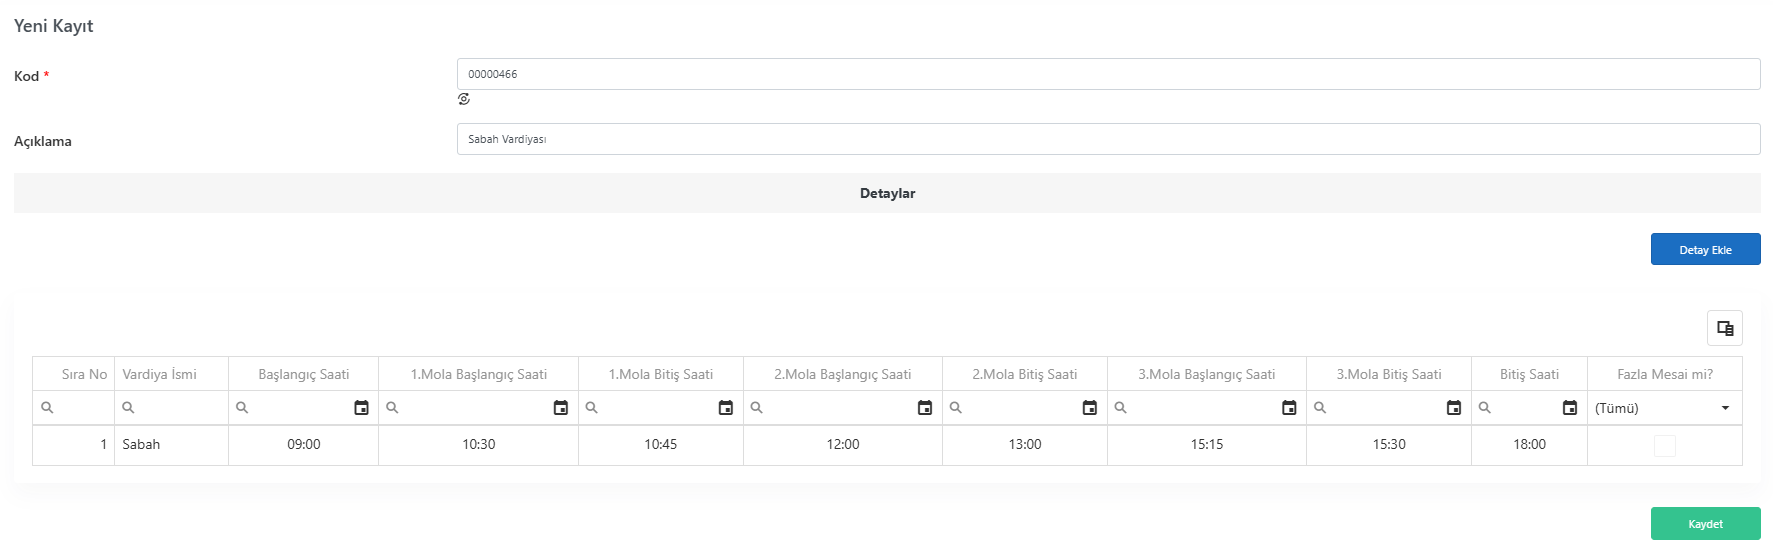Open calendar picker in 3.Mola Başlangıç Saati filter
This screenshot has width=1773, height=546.
point(1289,408)
